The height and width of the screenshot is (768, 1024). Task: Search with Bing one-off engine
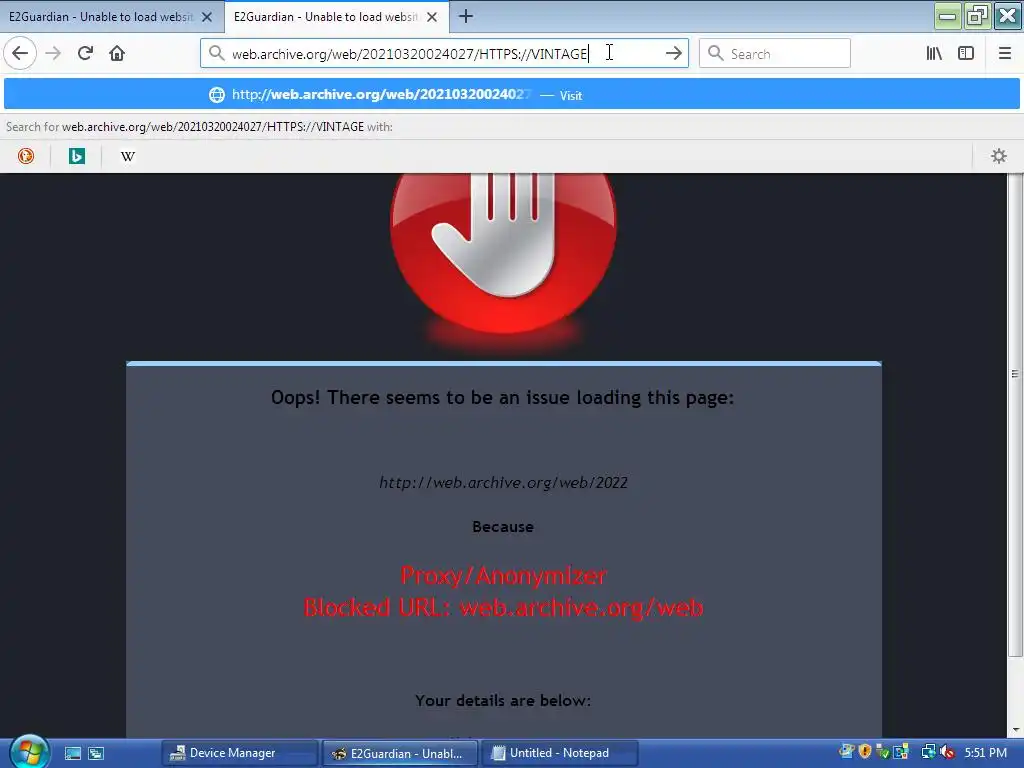pos(77,156)
